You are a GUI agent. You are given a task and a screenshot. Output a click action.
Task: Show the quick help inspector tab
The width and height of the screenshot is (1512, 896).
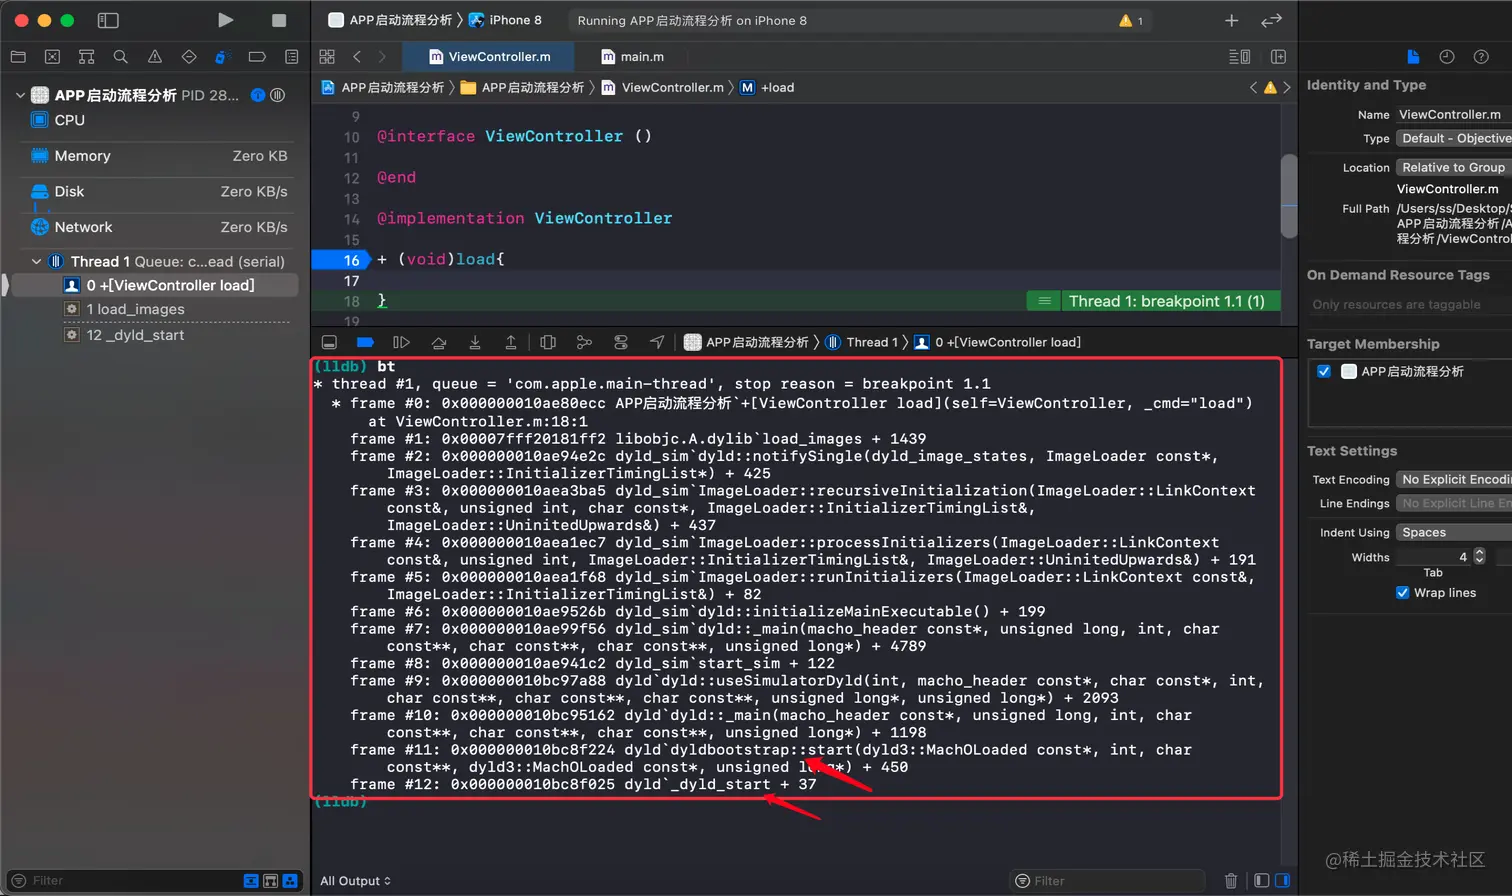pyautogui.click(x=1481, y=57)
